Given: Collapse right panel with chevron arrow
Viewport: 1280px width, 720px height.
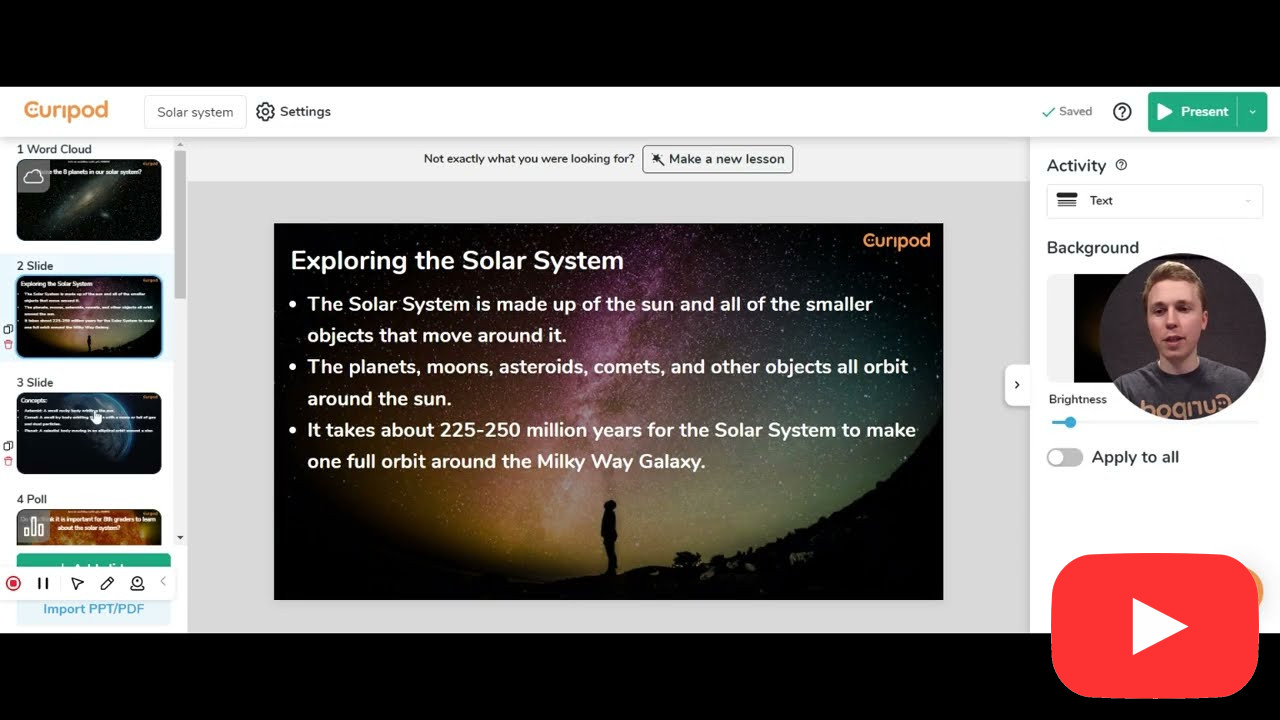Looking at the screenshot, I should coord(1017,385).
